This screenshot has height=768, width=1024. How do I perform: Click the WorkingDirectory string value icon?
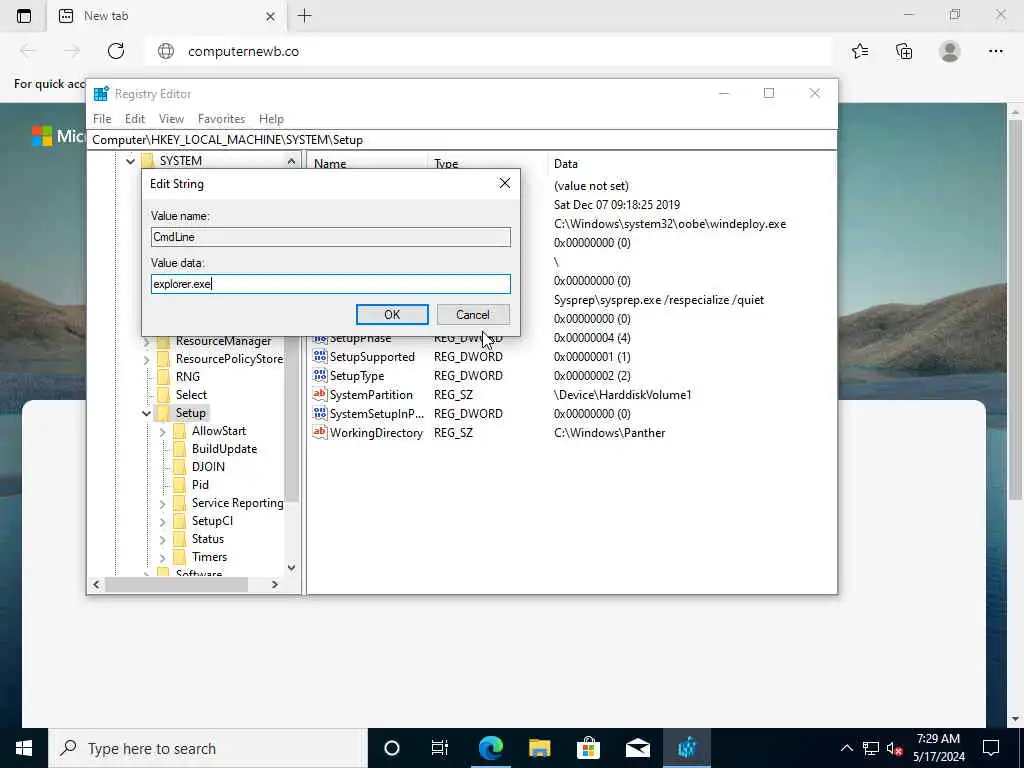pyautogui.click(x=320, y=432)
